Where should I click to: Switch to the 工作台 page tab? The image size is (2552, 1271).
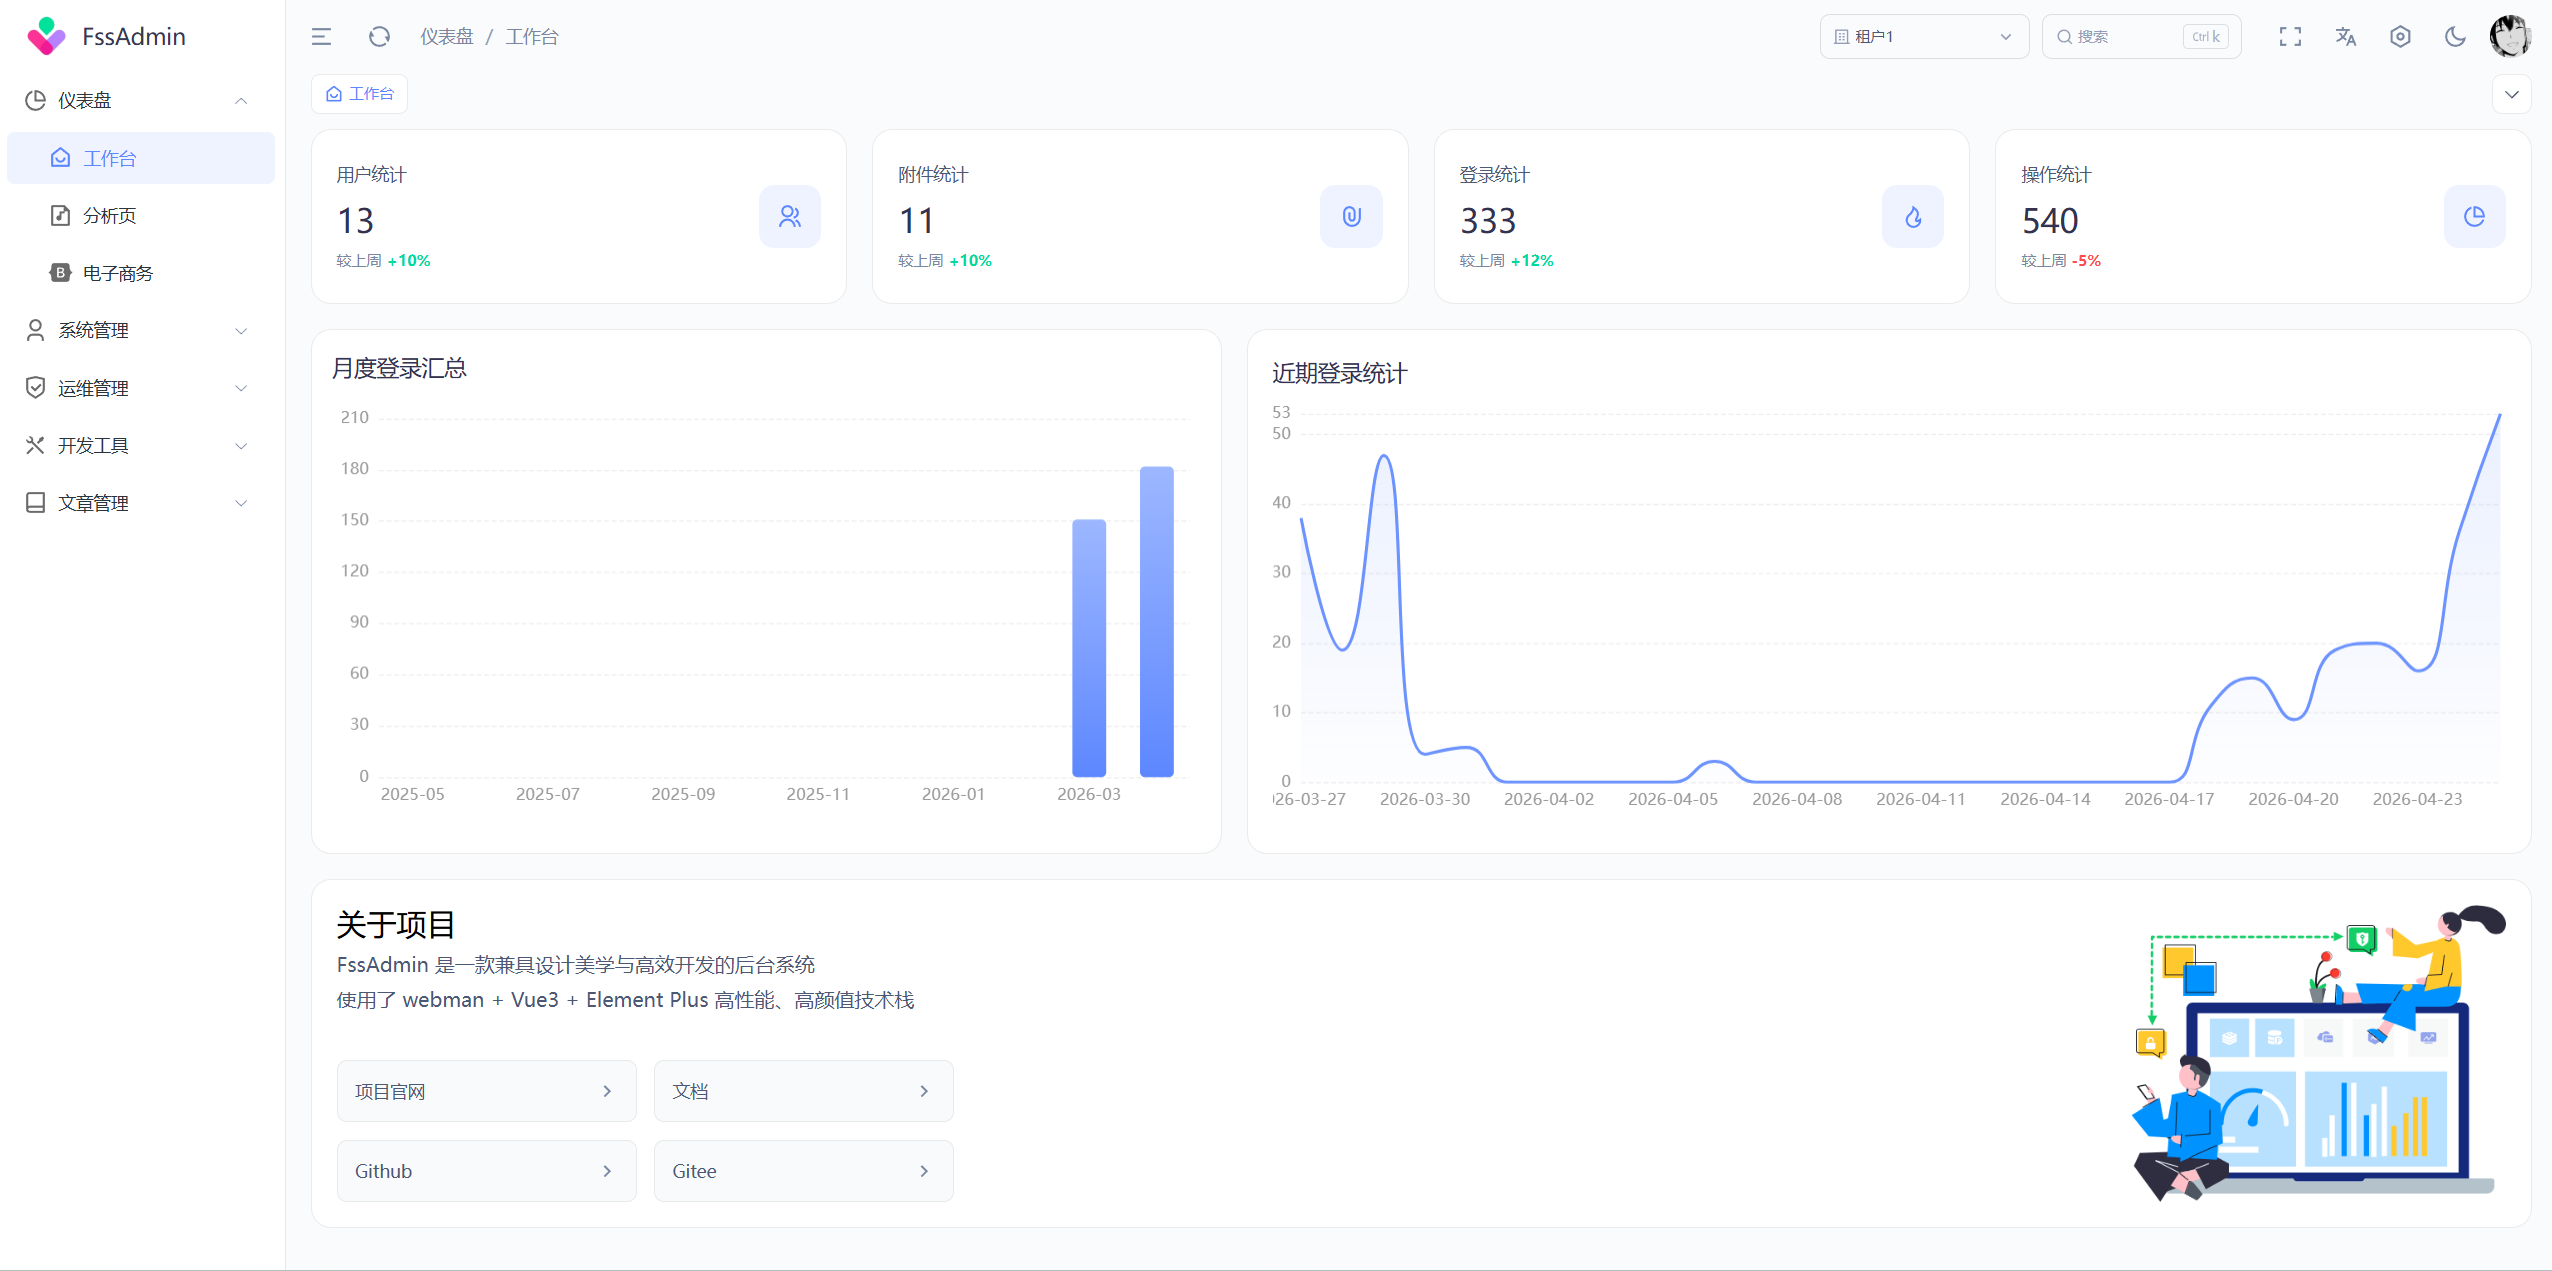(360, 94)
